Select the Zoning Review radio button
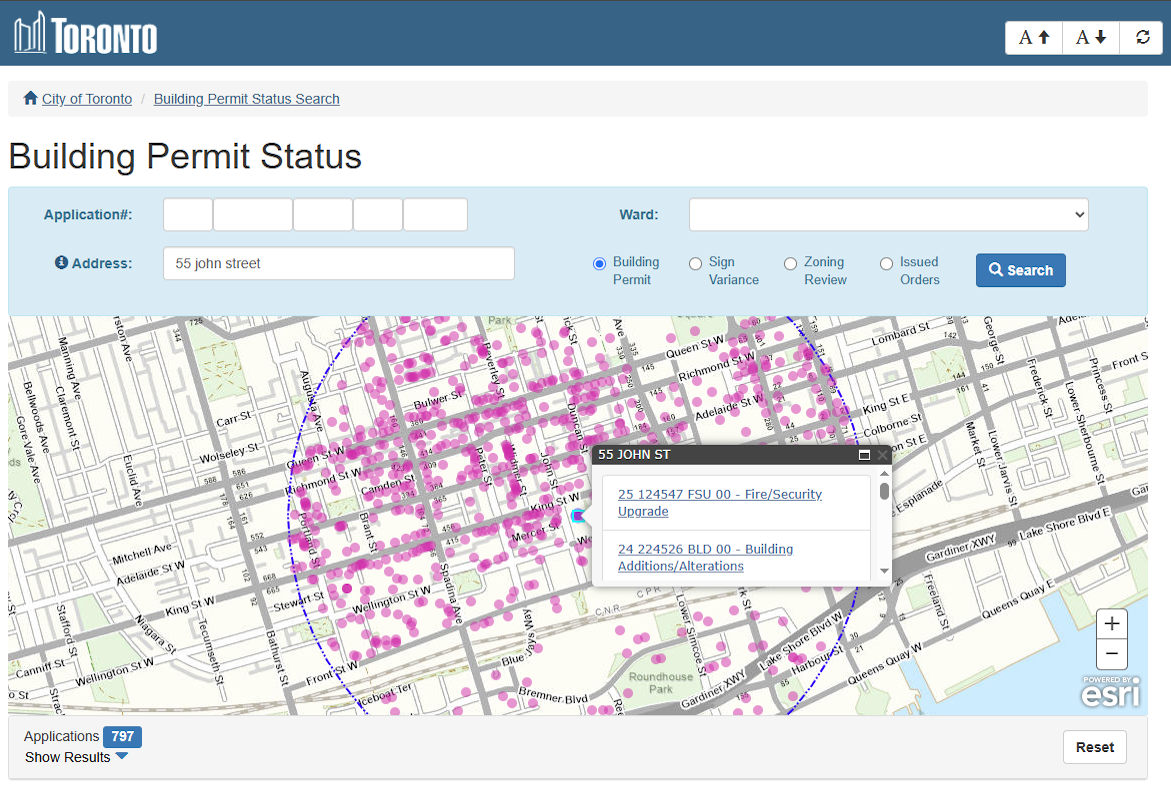Image resolution: width=1171 pixels, height=785 pixels. click(791, 264)
